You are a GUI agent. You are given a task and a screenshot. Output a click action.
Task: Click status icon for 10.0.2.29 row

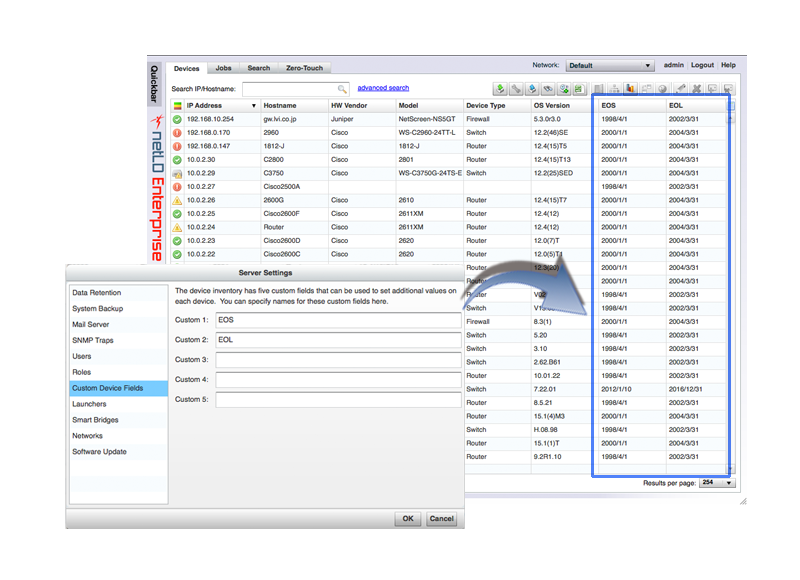(177, 173)
